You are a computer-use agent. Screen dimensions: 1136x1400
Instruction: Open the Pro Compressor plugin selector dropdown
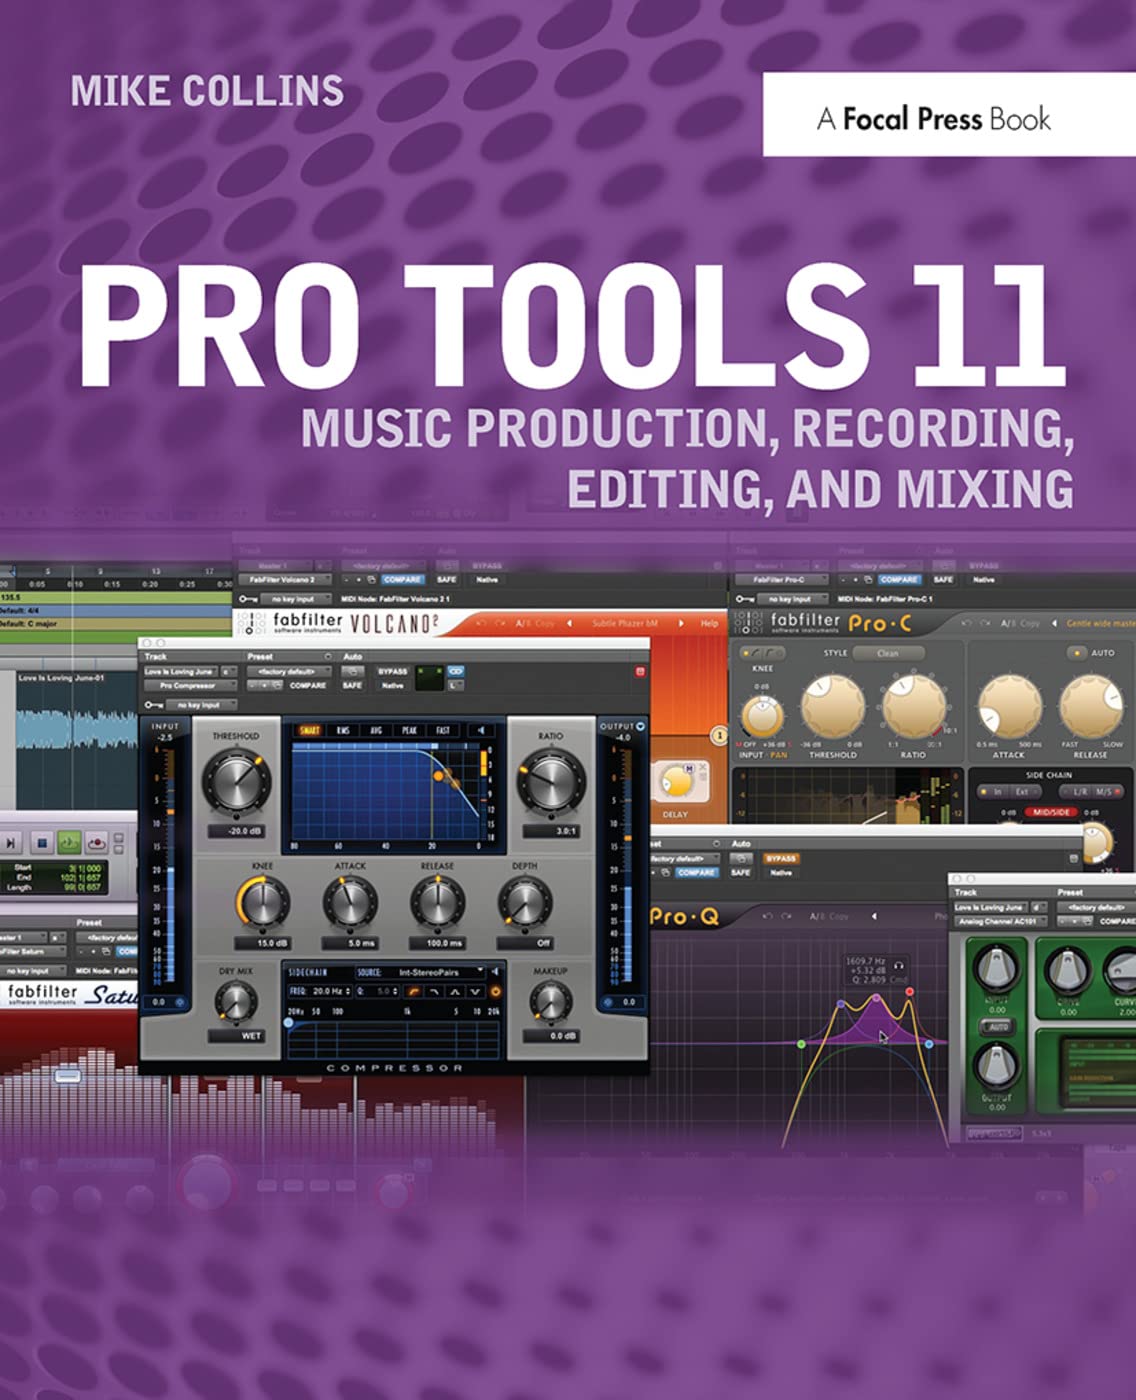[x=190, y=686]
